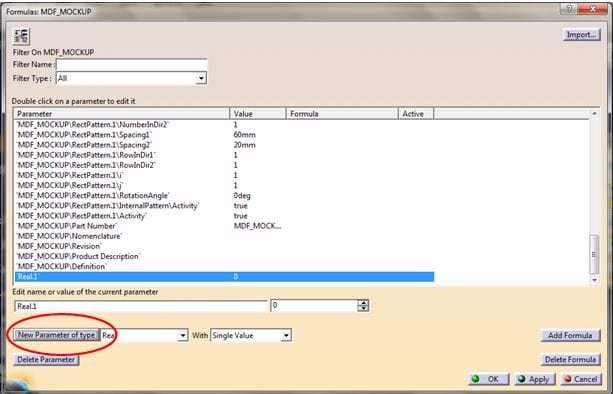Screen dimensions: 613x394
Task: Click the Real.1 parameter name edit field
Action: (x=141, y=306)
